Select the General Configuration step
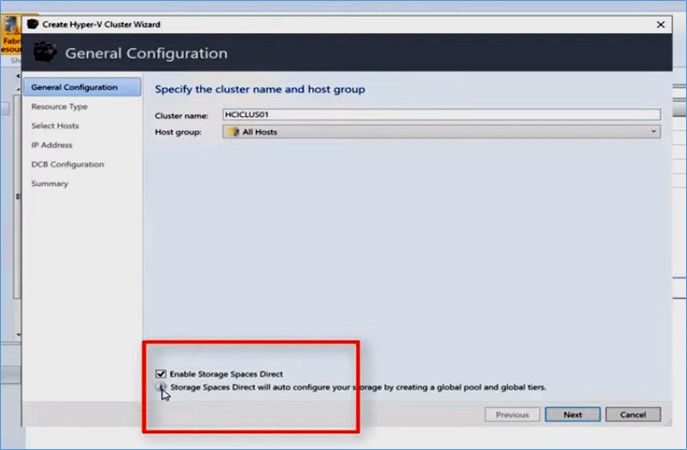Viewport: 687px width, 450px height. (x=82, y=87)
